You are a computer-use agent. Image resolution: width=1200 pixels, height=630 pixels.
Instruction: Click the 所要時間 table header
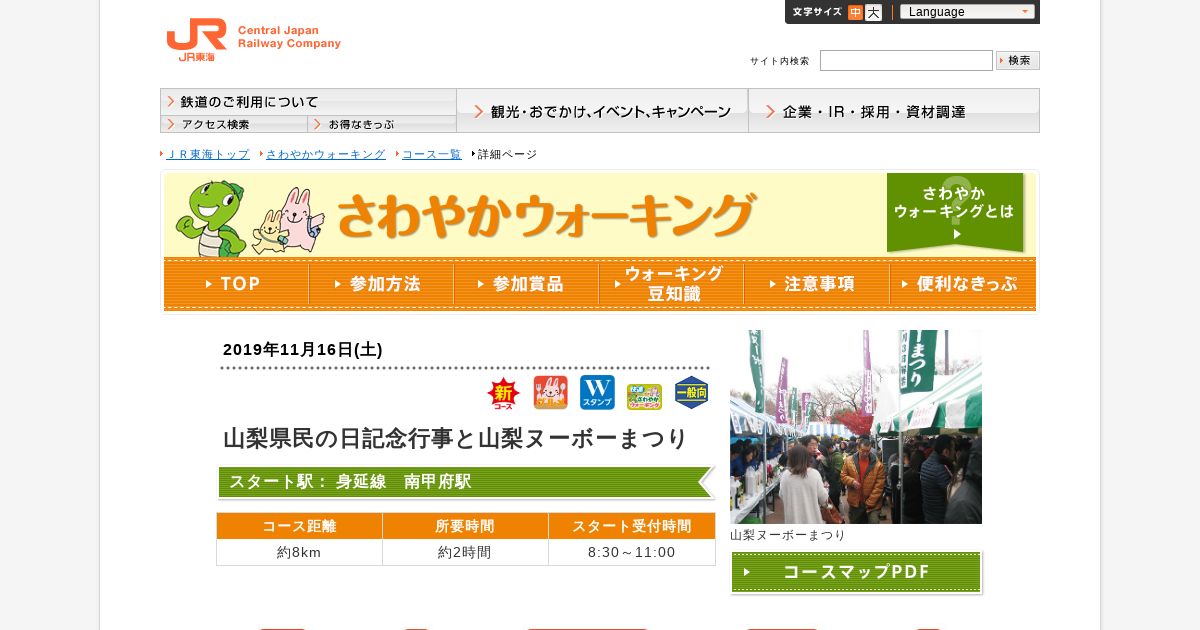(465, 526)
